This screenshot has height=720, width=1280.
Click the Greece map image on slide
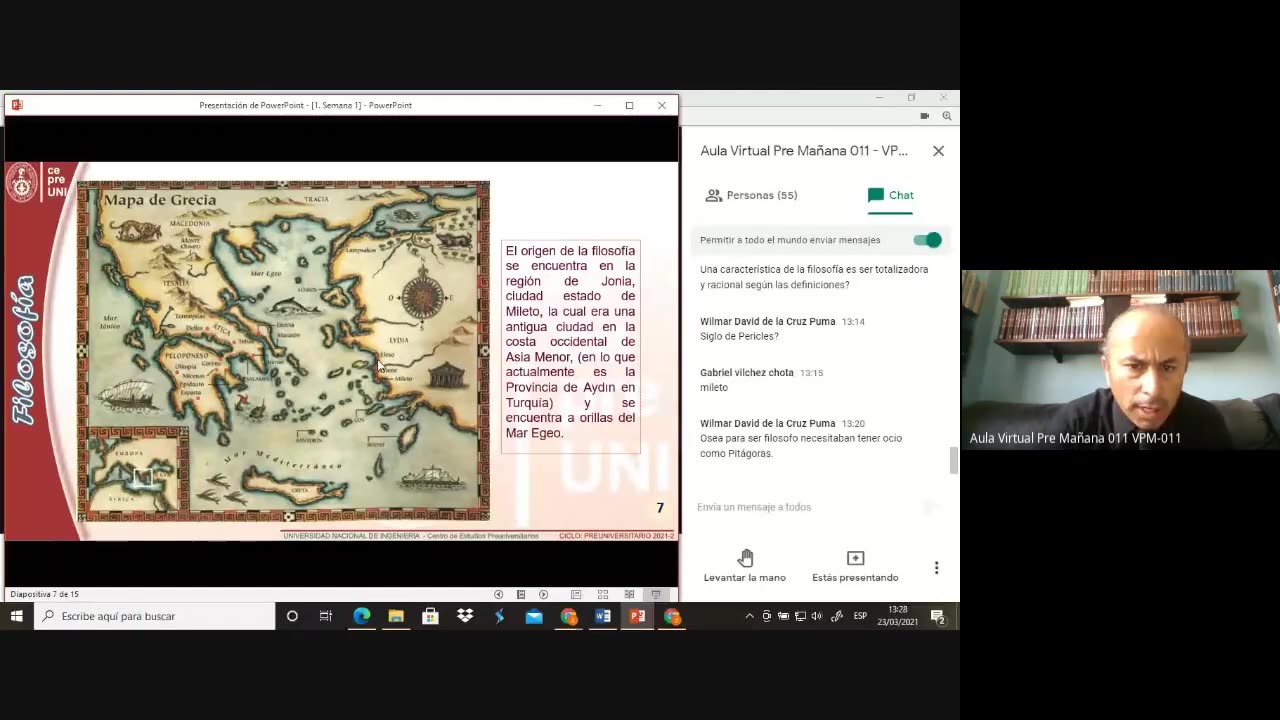(284, 351)
